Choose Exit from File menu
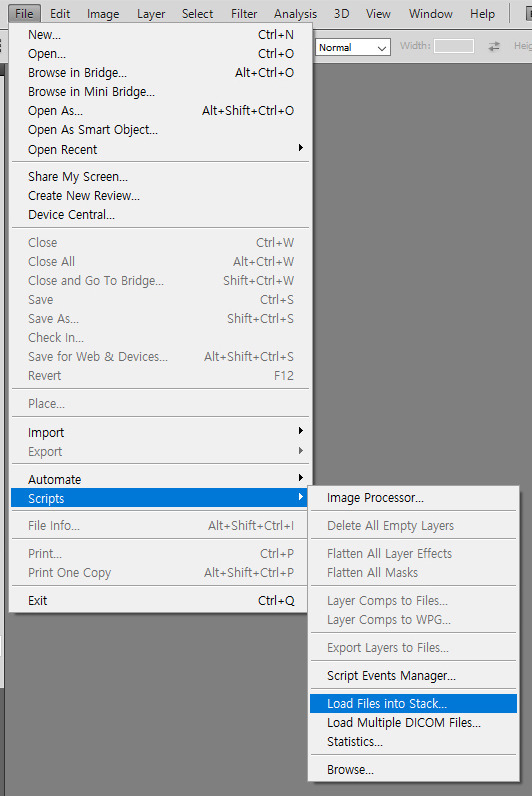The image size is (532, 796). click(x=160, y=601)
